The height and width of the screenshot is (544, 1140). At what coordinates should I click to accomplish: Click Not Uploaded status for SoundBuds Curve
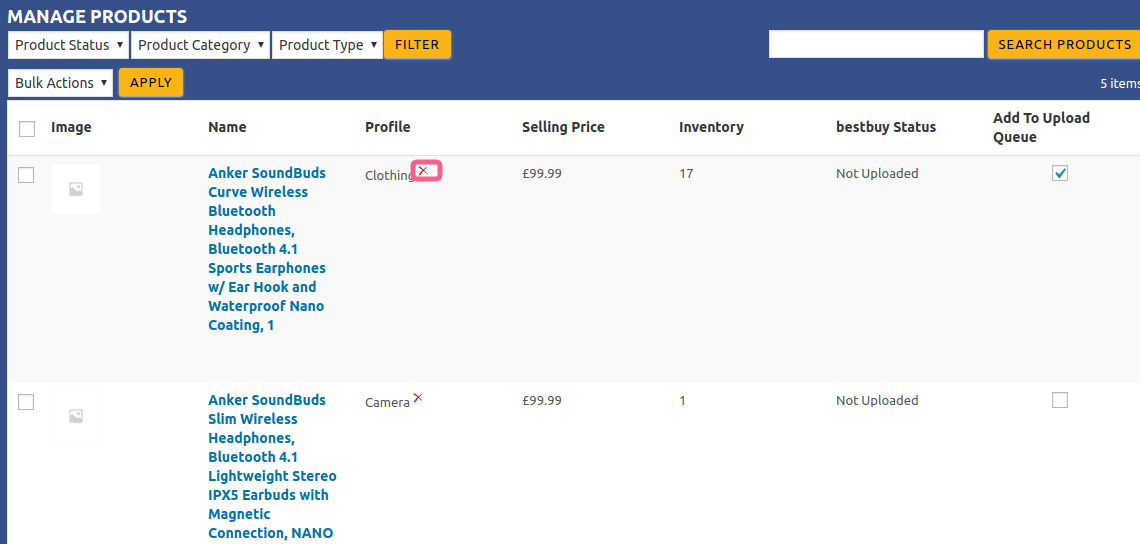(877, 174)
